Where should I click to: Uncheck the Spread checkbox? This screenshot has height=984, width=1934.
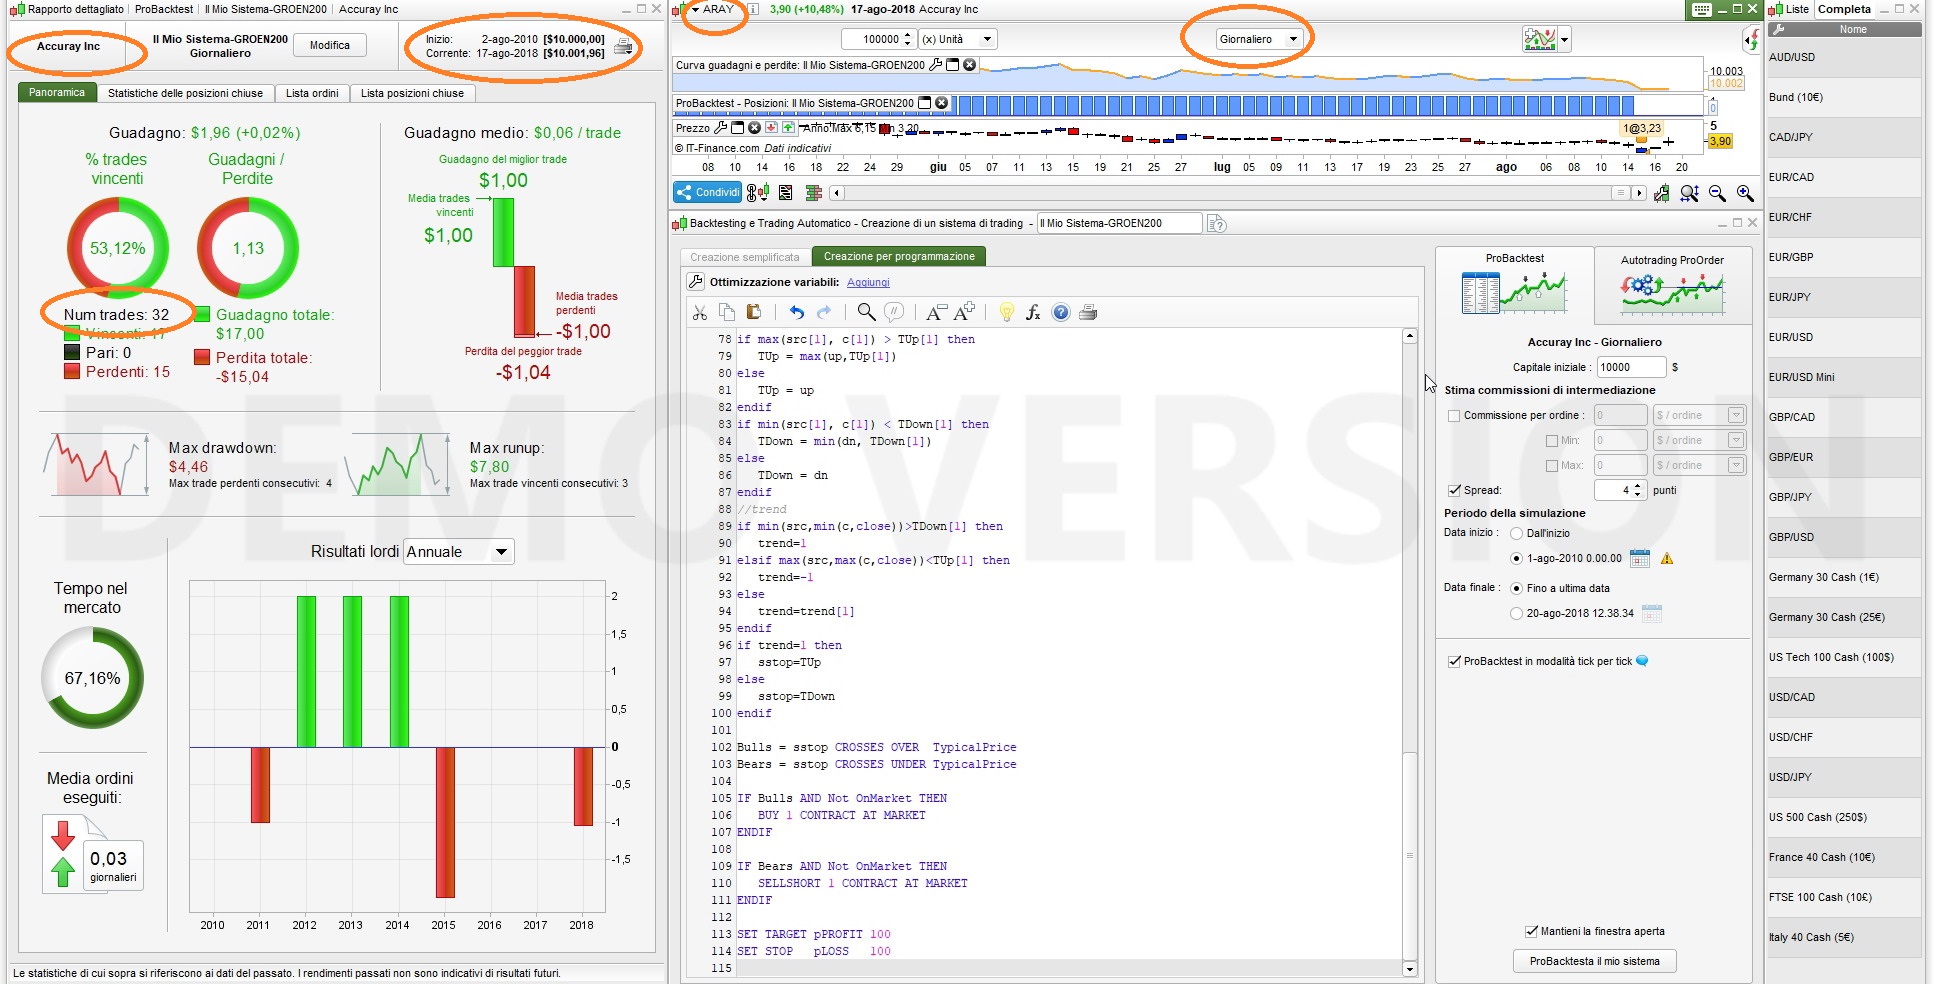pyautogui.click(x=1454, y=490)
